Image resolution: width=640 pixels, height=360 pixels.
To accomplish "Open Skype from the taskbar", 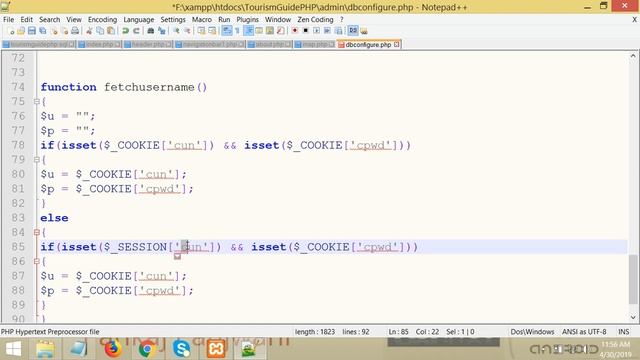I will 181,349.
